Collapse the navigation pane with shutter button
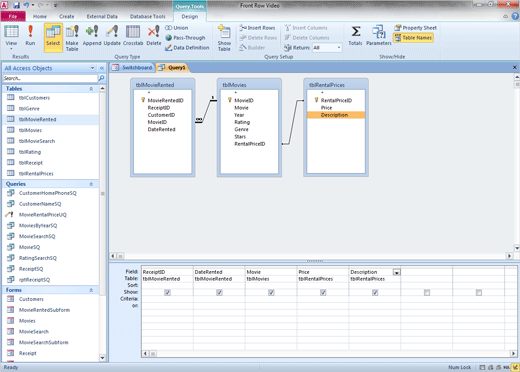Image resolution: width=520 pixels, height=372 pixels. point(102,68)
